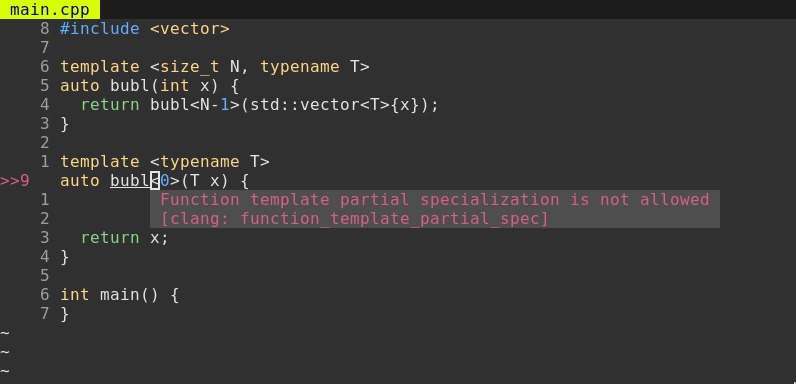Click size_t in the first template line

[x=189, y=67]
